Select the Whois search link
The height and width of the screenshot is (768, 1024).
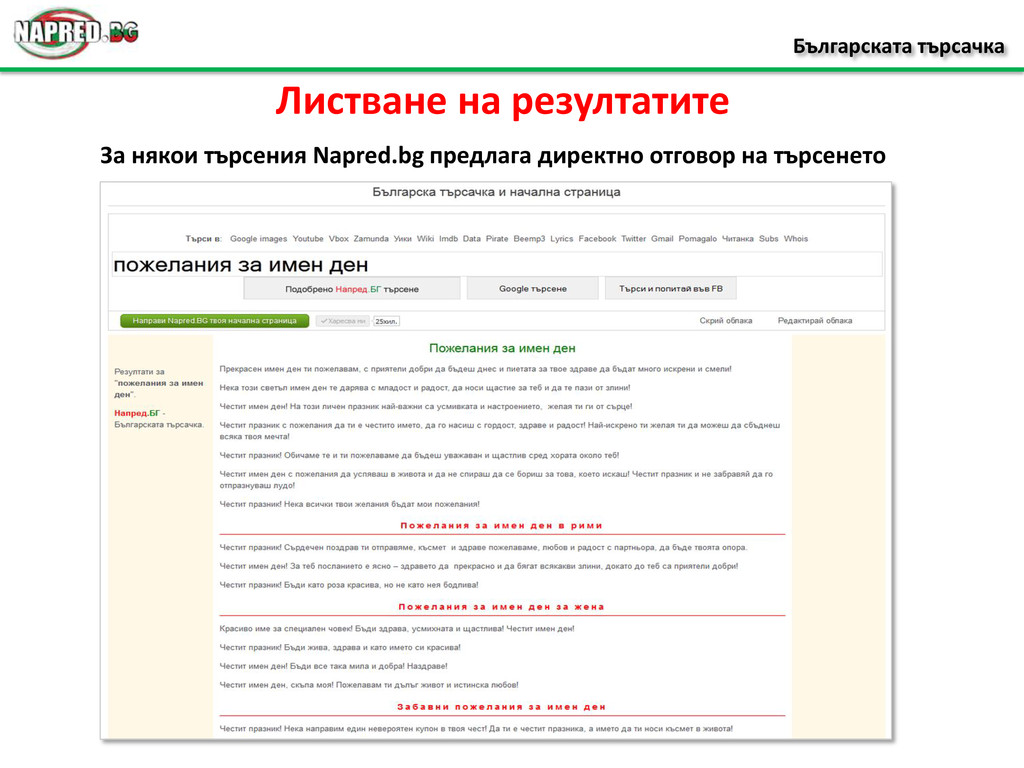click(x=795, y=239)
